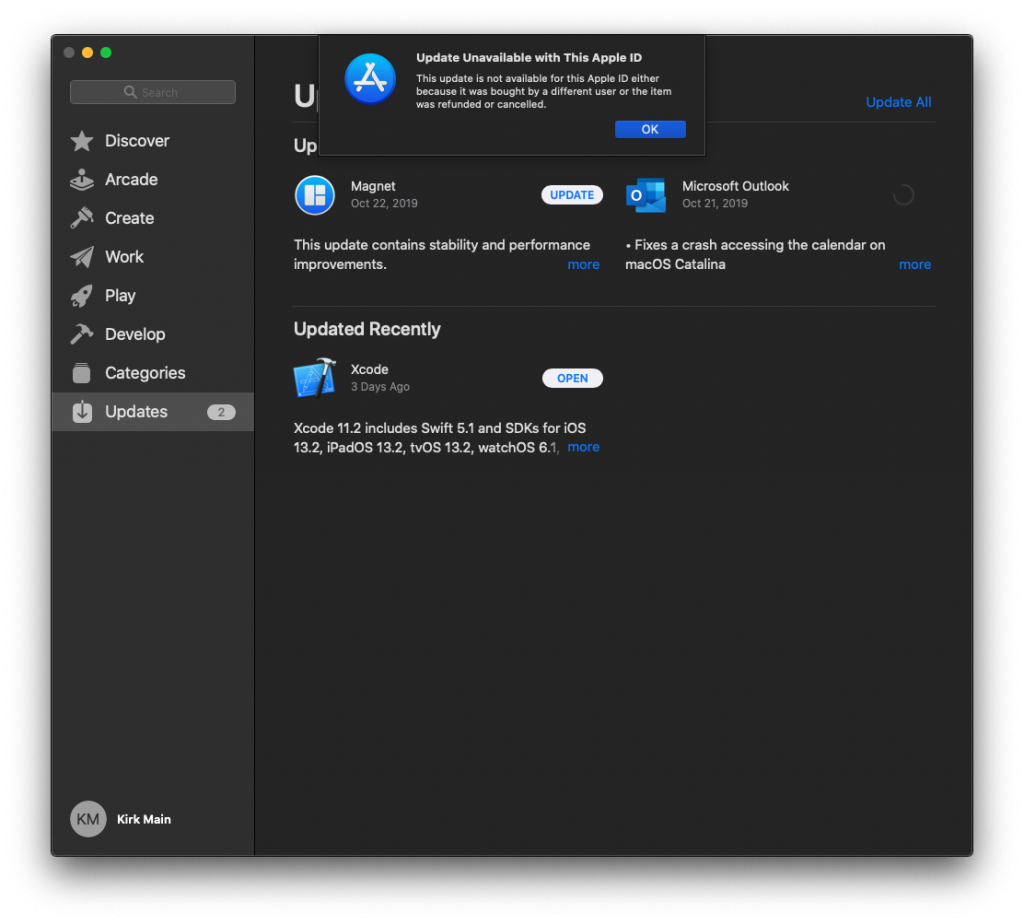Click the KM account avatar
Image resolution: width=1024 pixels, height=924 pixels.
pos(88,819)
